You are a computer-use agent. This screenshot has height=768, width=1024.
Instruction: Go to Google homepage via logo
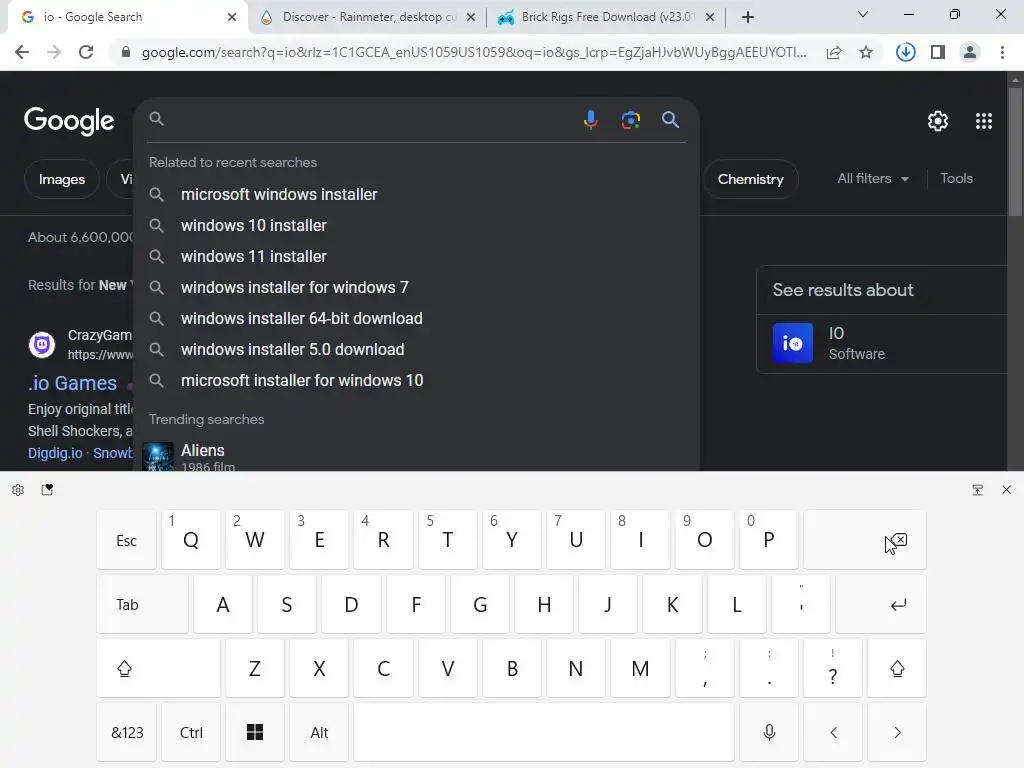[69, 121]
